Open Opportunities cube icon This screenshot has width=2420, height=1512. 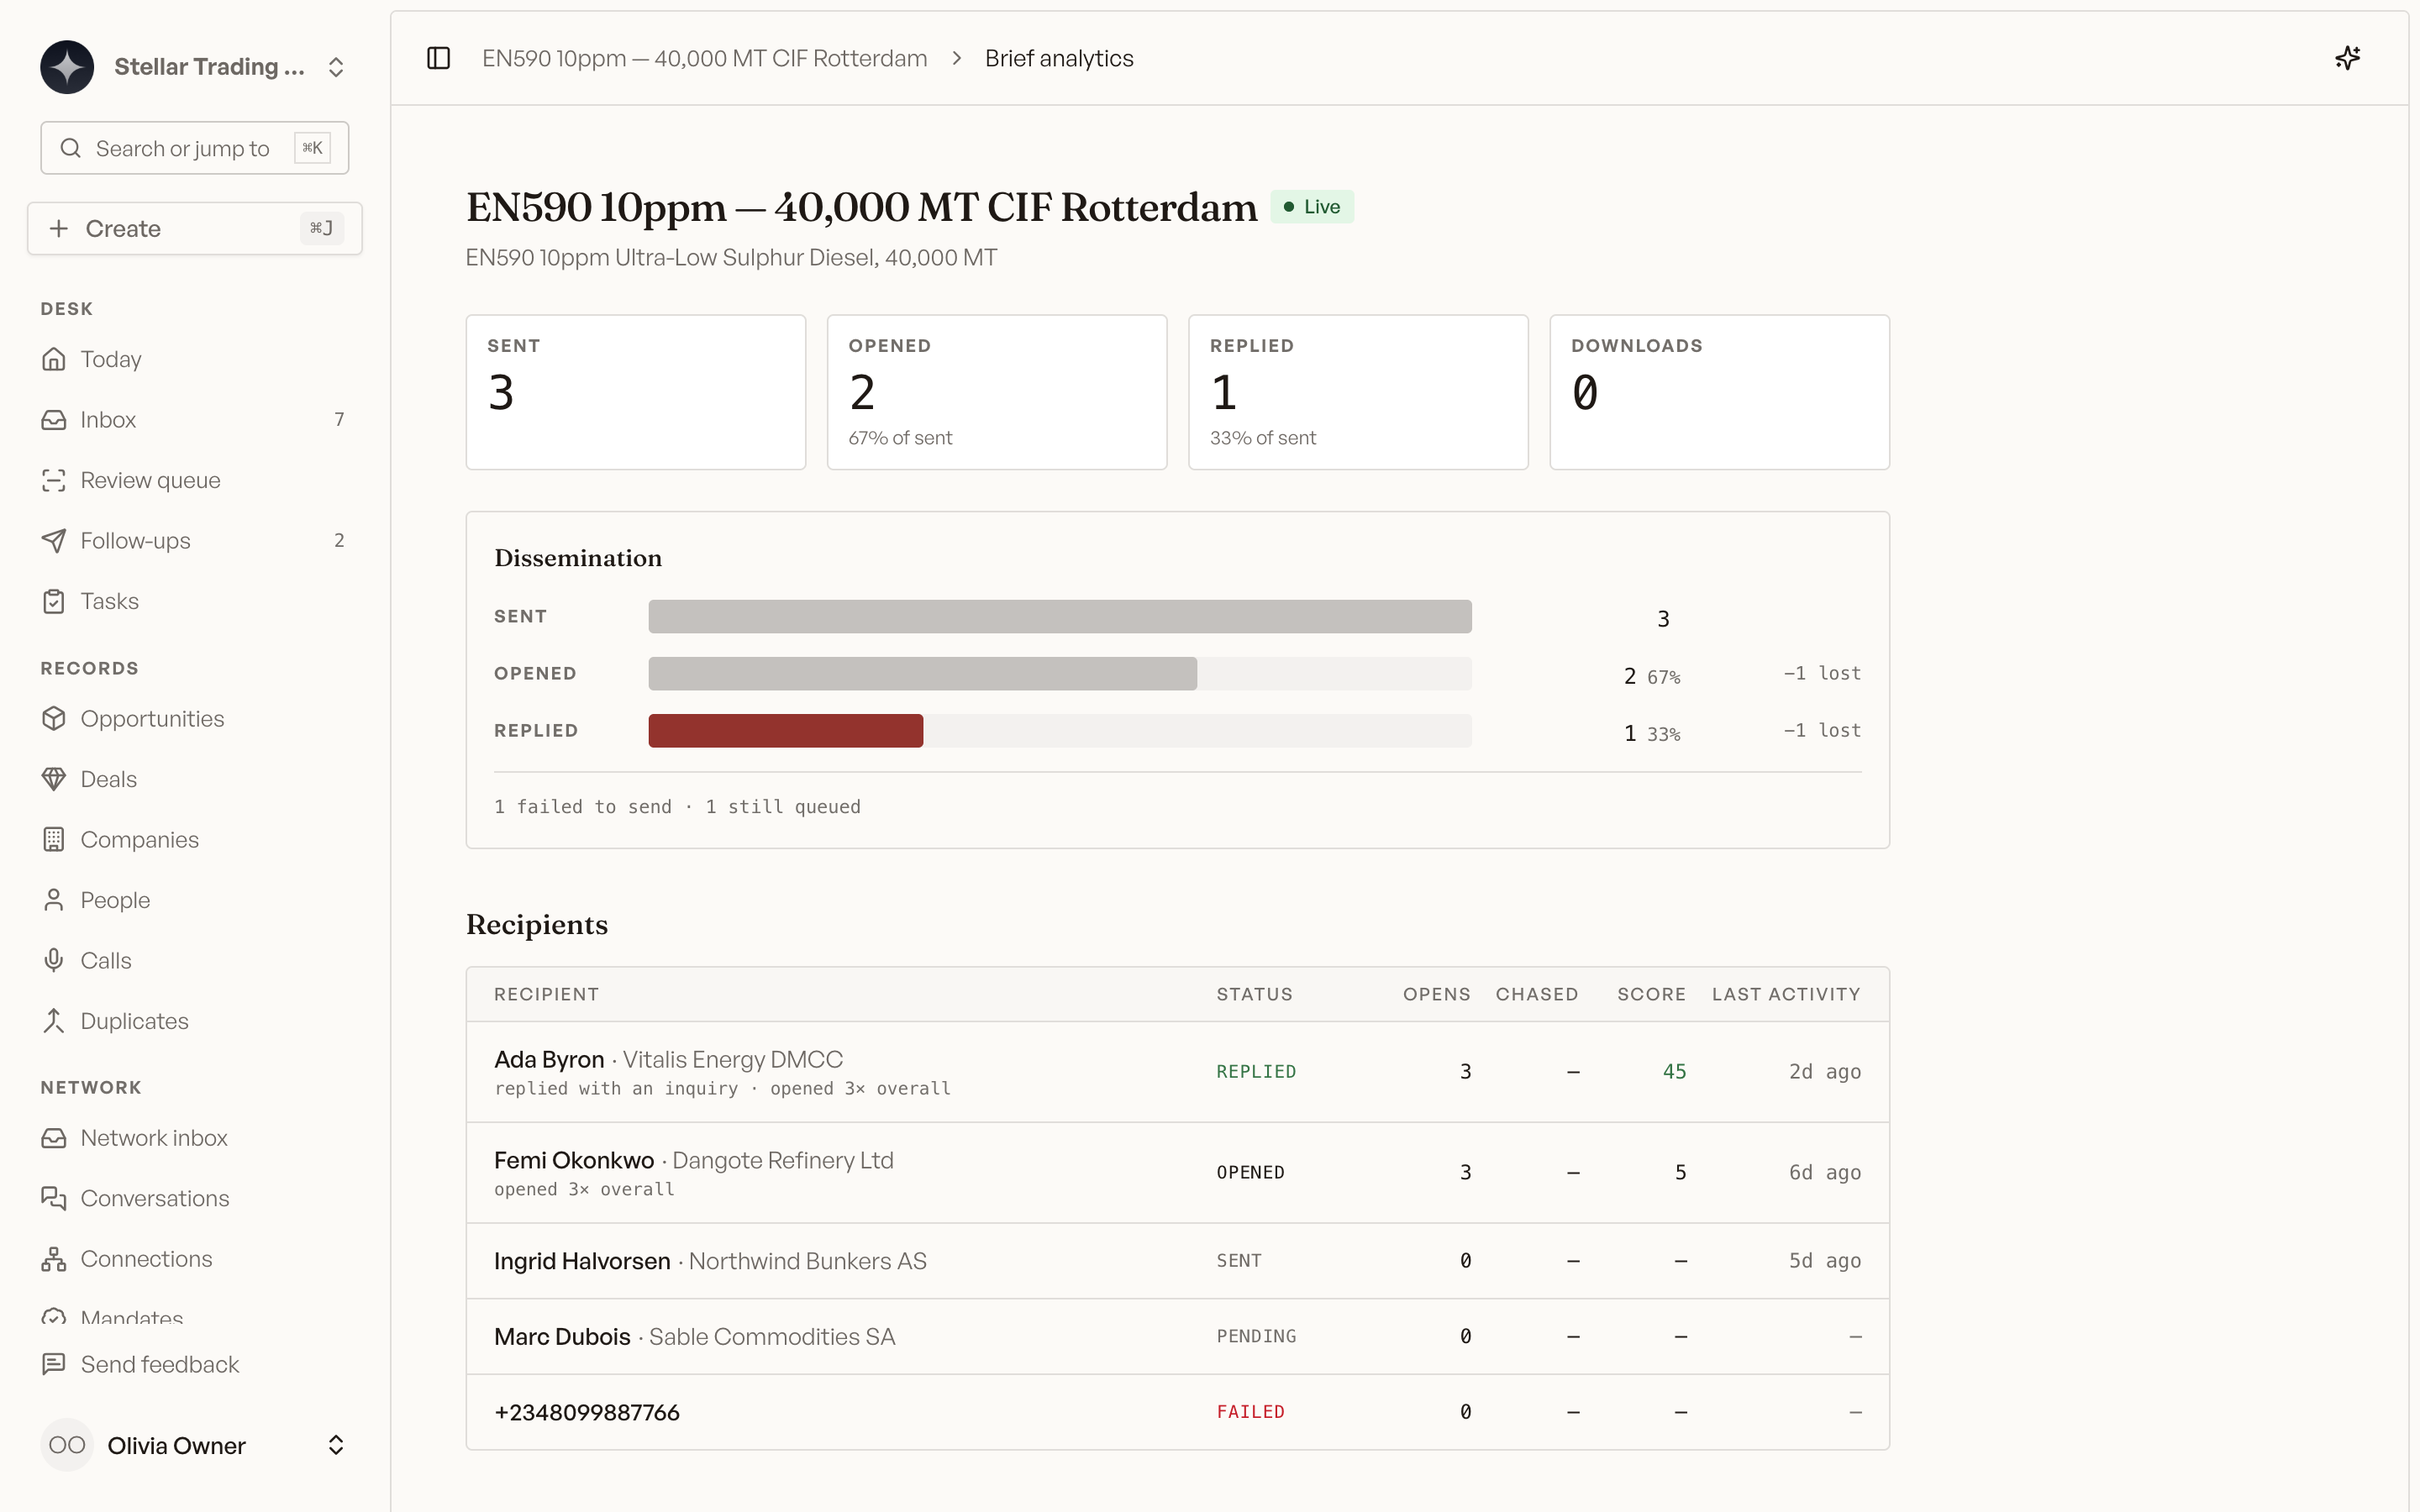pos(54,719)
